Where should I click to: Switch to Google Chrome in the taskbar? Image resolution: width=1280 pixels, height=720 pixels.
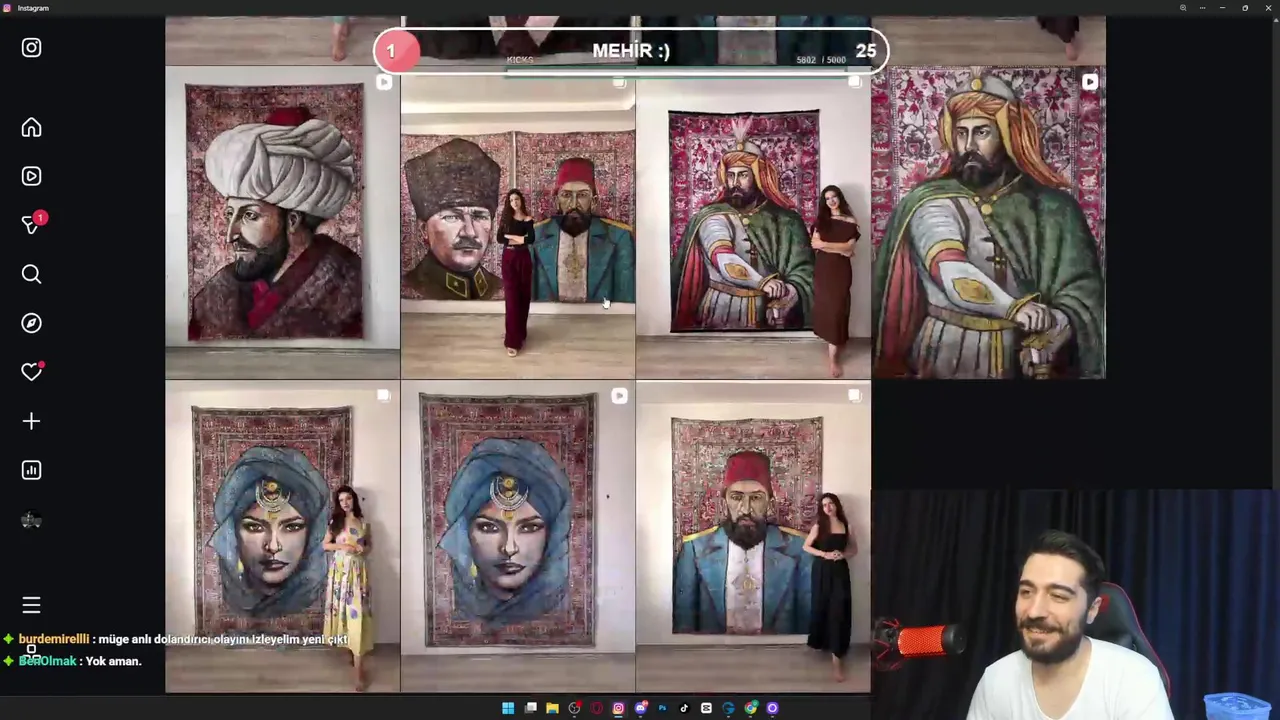click(751, 708)
